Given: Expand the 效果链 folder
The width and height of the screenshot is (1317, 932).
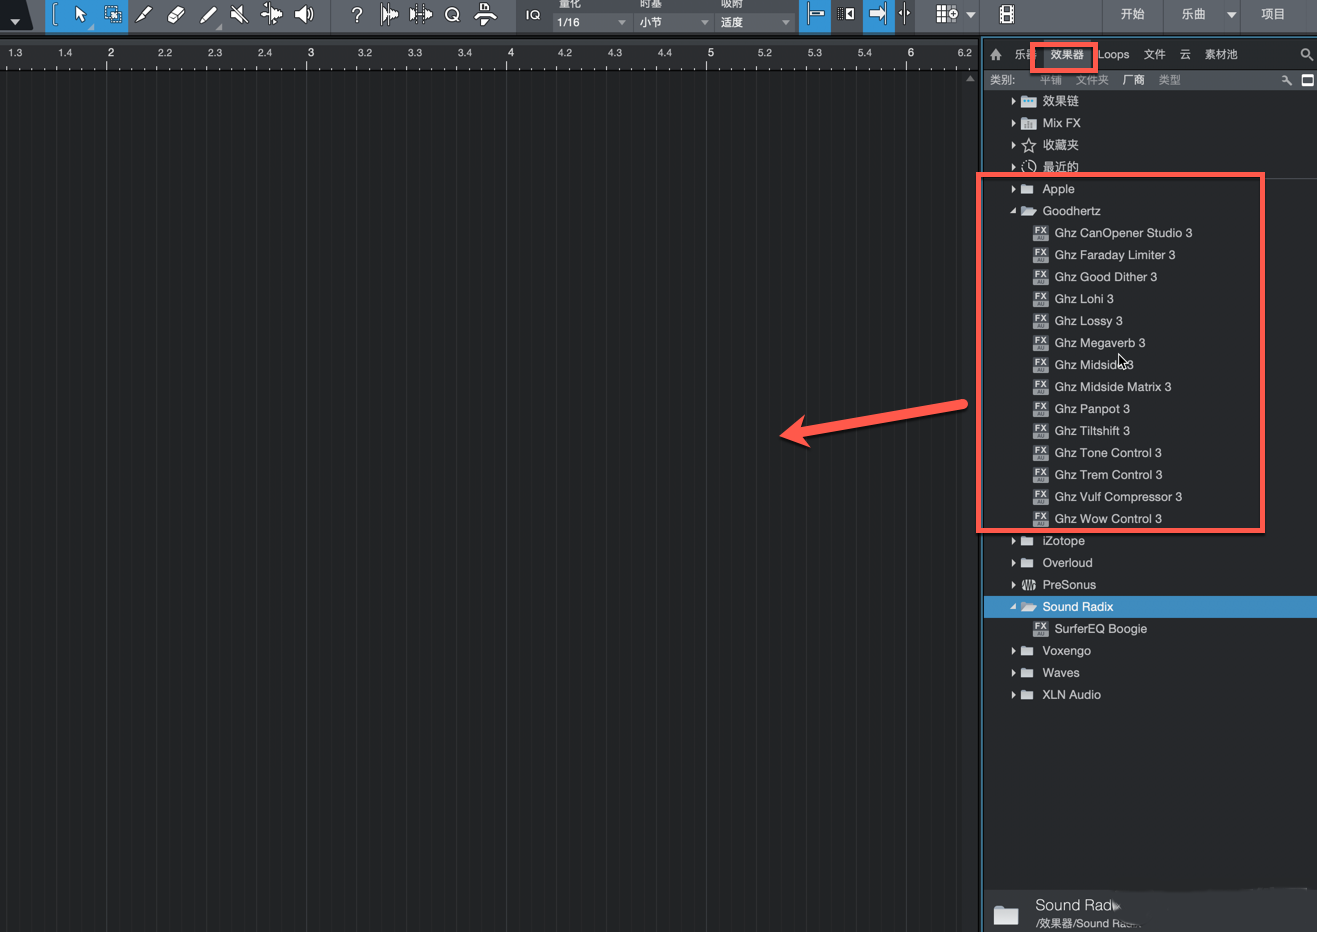Looking at the screenshot, I should click(x=1013, y=101).
